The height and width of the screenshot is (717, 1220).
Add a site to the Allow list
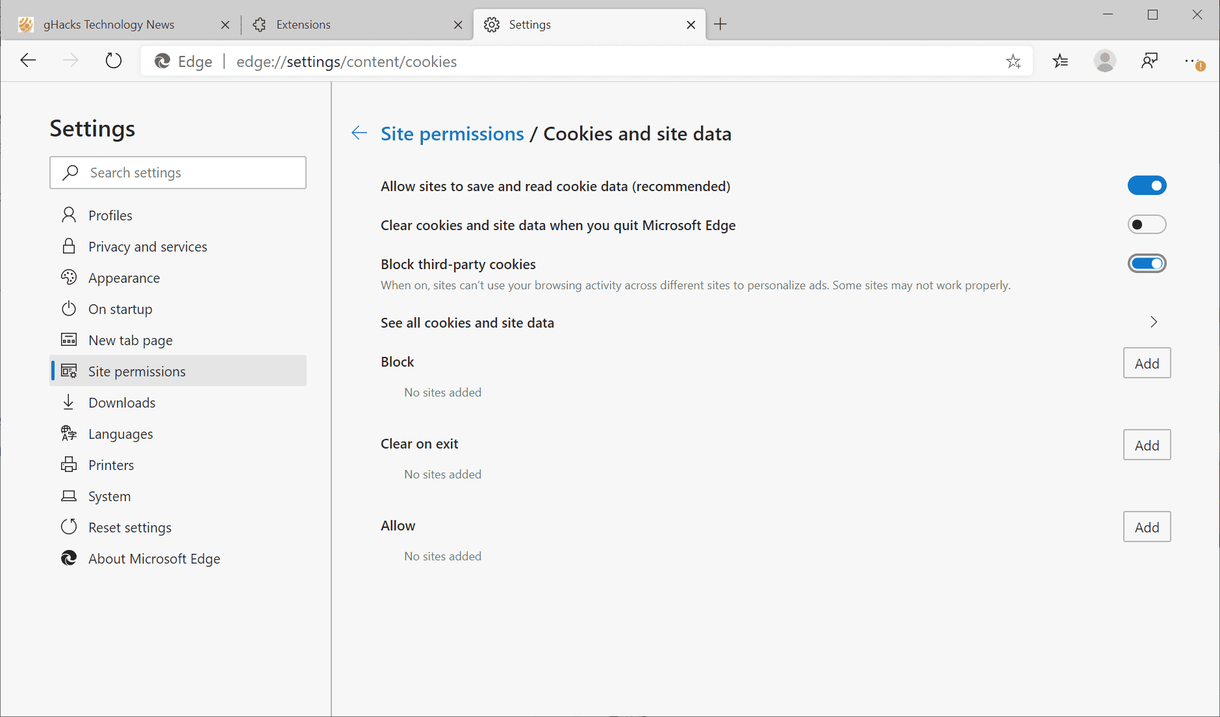tap(1147, 527)
